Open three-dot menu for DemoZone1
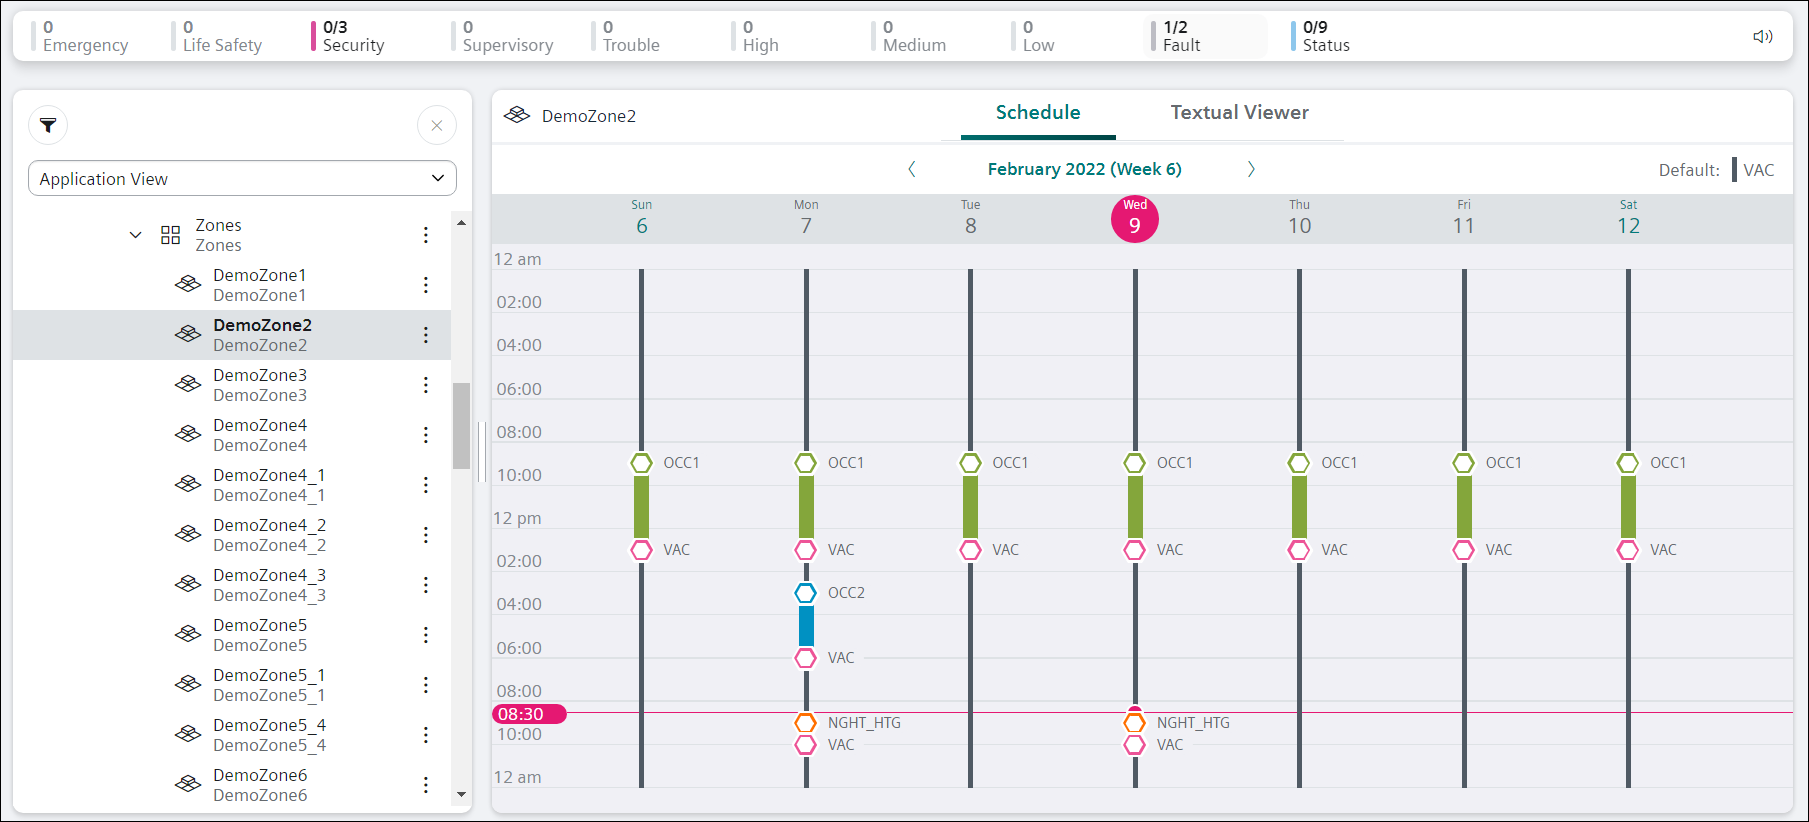The height and width of the screenshot is (822, 1809). pyautogui.click(x=426, y=285)
